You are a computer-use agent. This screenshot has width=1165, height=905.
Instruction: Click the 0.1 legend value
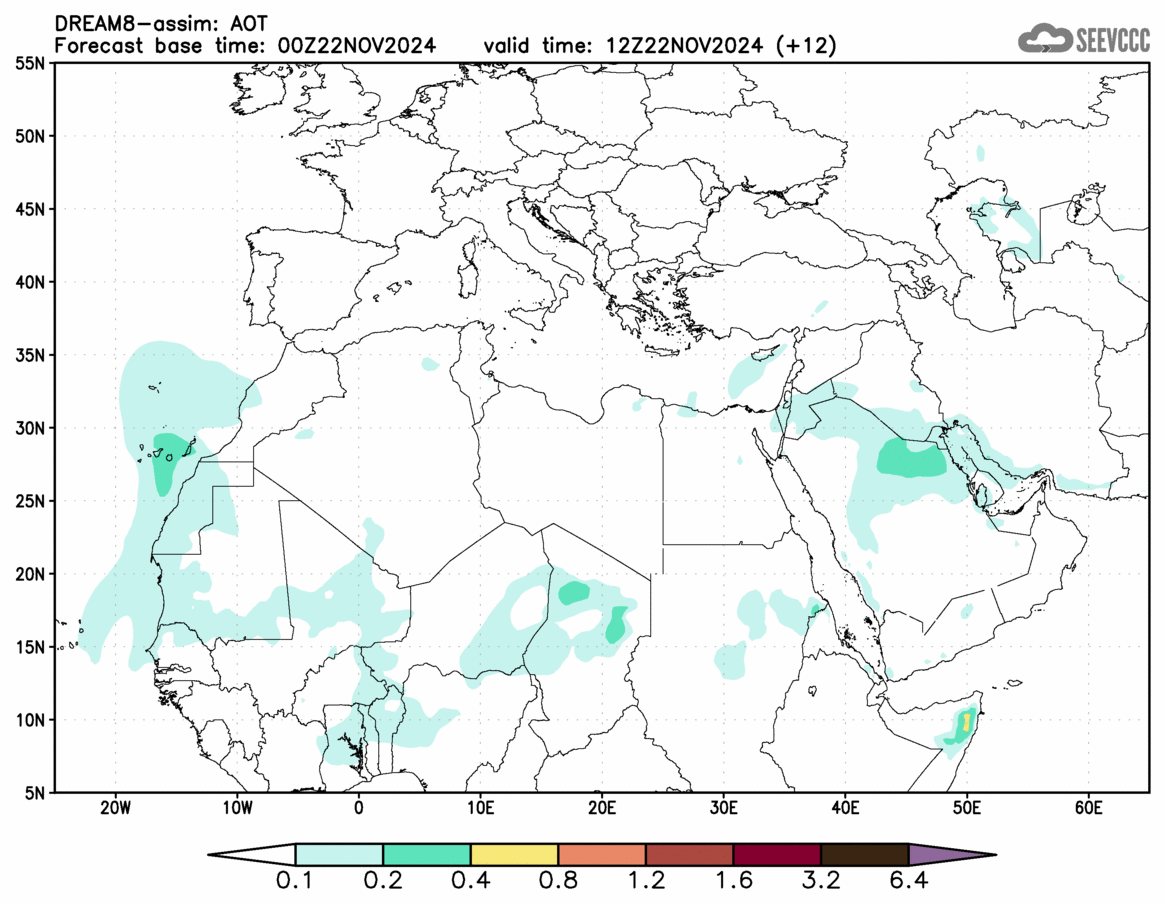(x=295, y=882)
